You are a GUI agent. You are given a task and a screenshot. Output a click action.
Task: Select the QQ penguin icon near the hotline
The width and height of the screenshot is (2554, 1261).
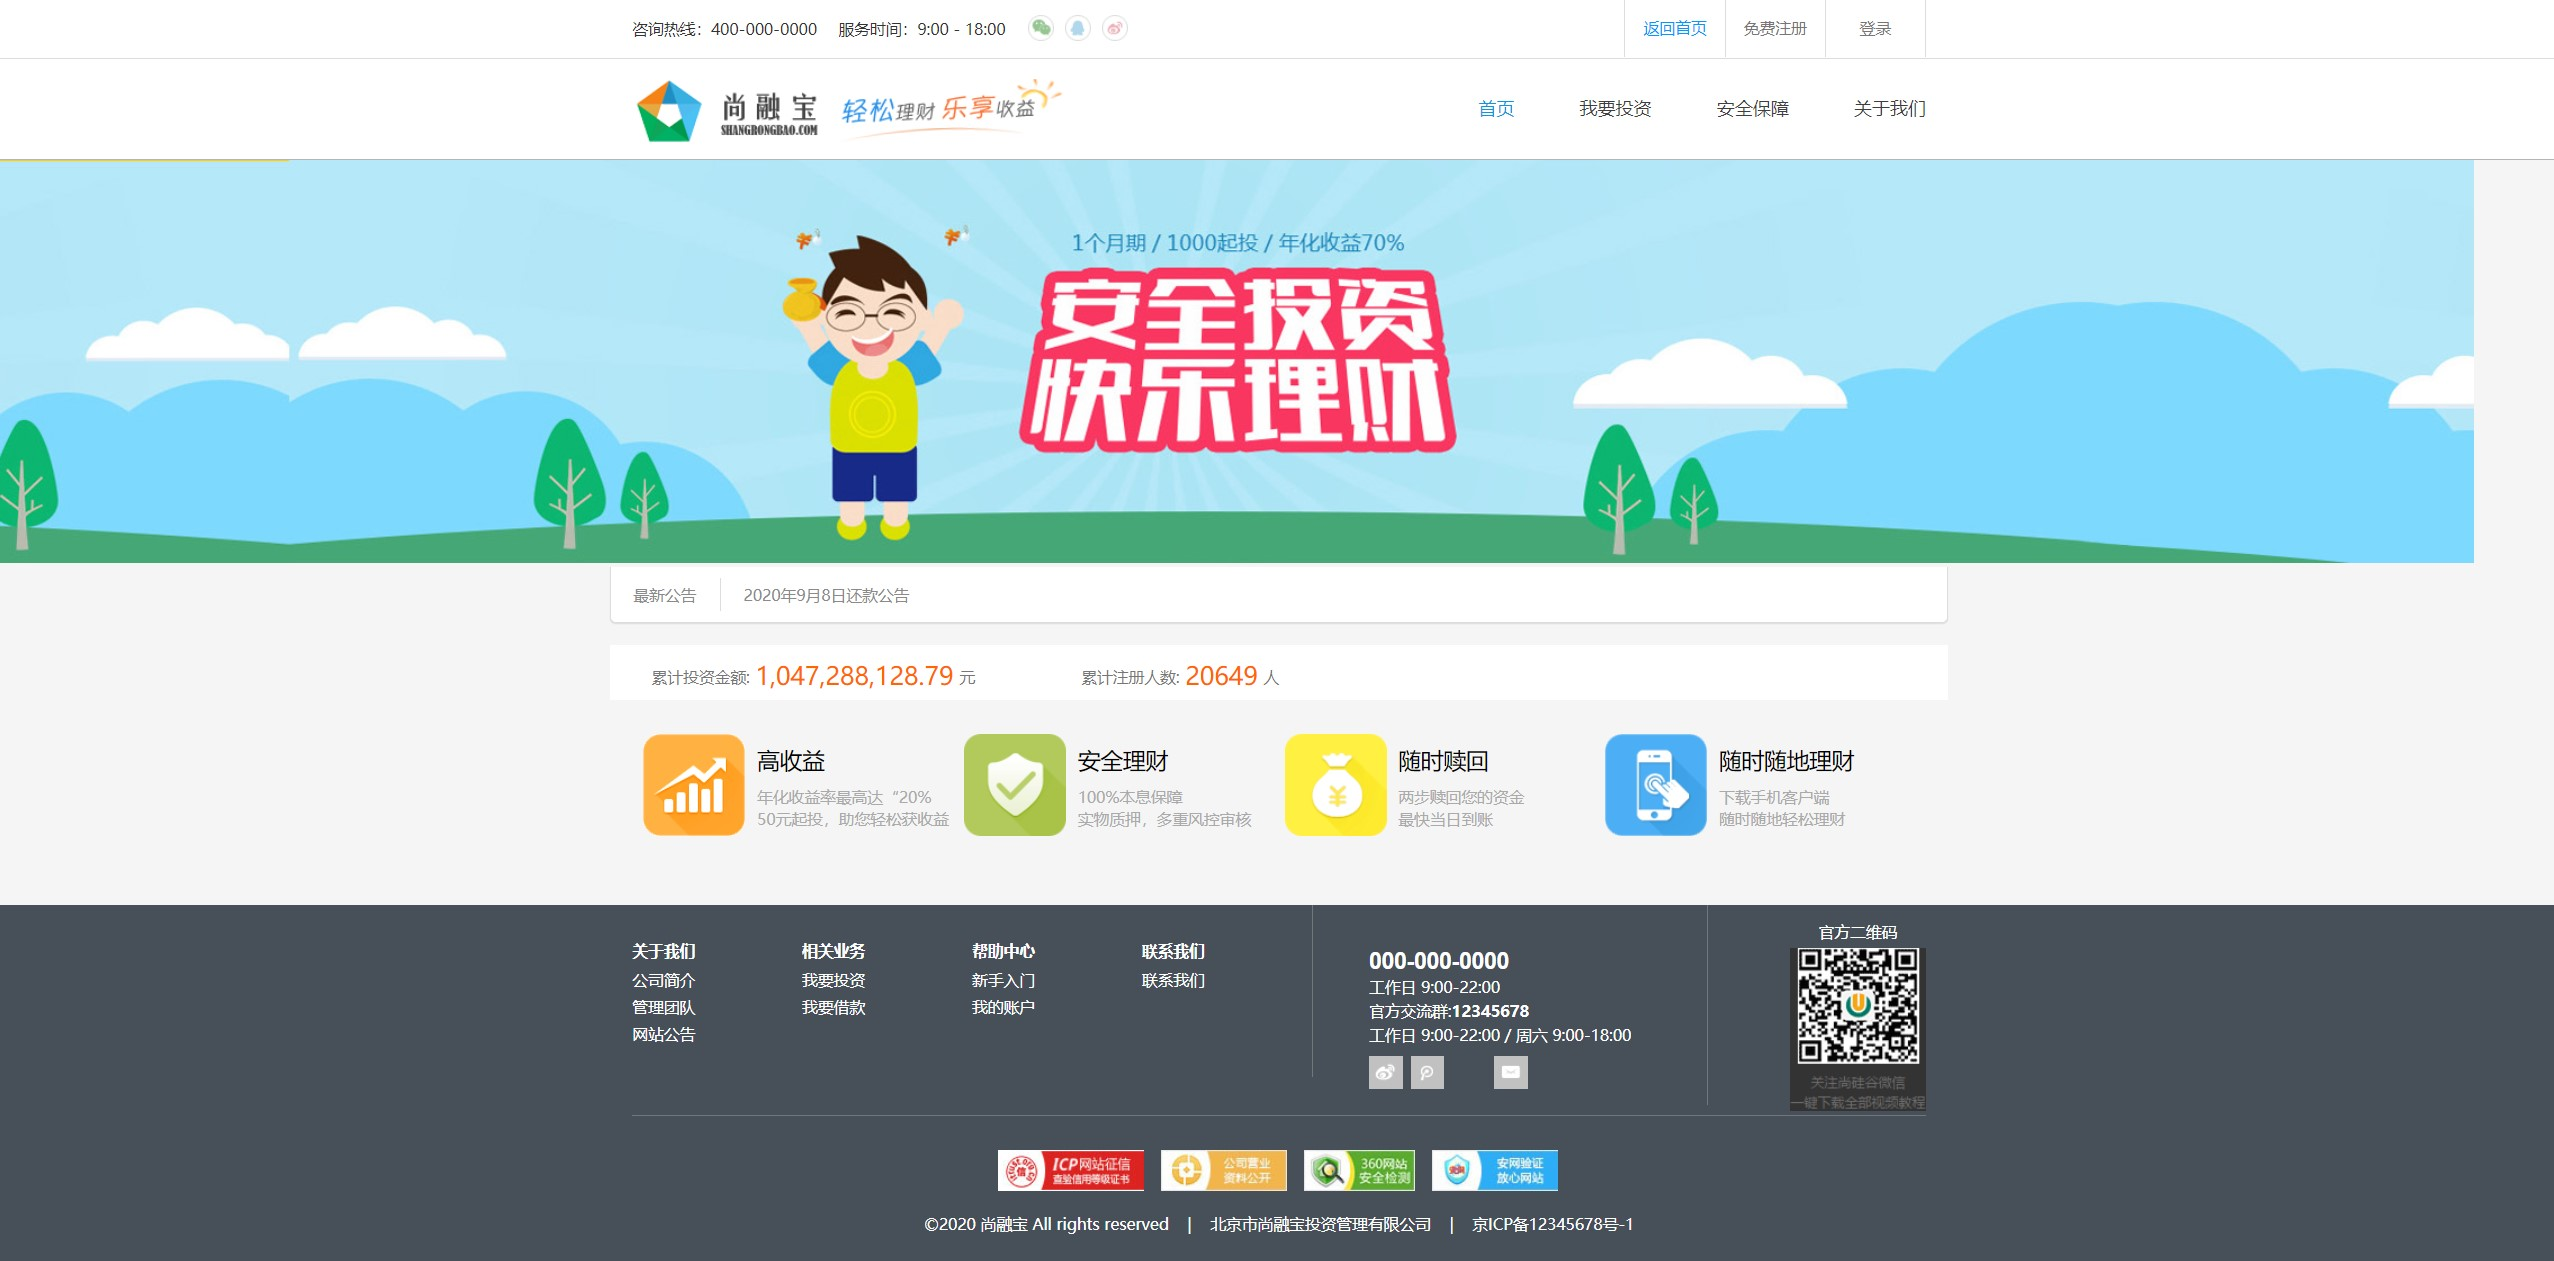(x=1077, y=28)
